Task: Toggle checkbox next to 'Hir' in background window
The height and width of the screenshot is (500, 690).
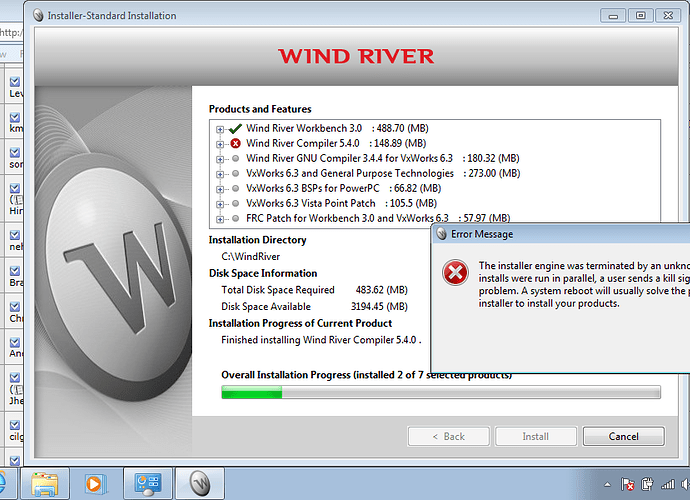Action: [x=15, y=188]
